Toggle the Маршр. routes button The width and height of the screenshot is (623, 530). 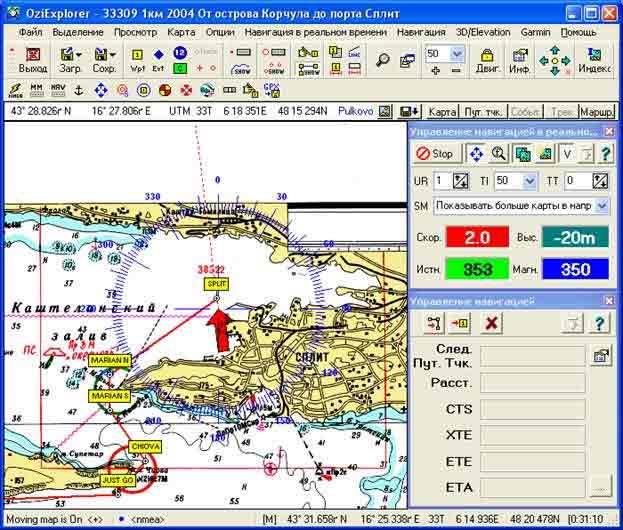(x=597, y=112)
